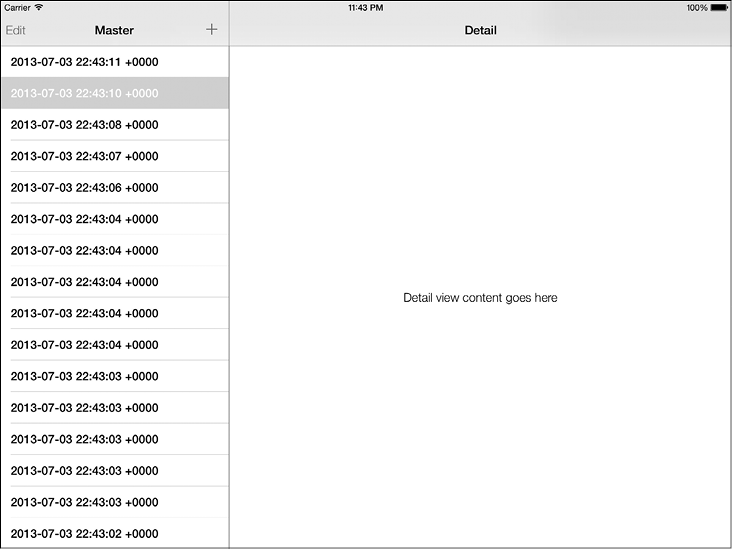Click the Detail navigation title

coord(480,30)
